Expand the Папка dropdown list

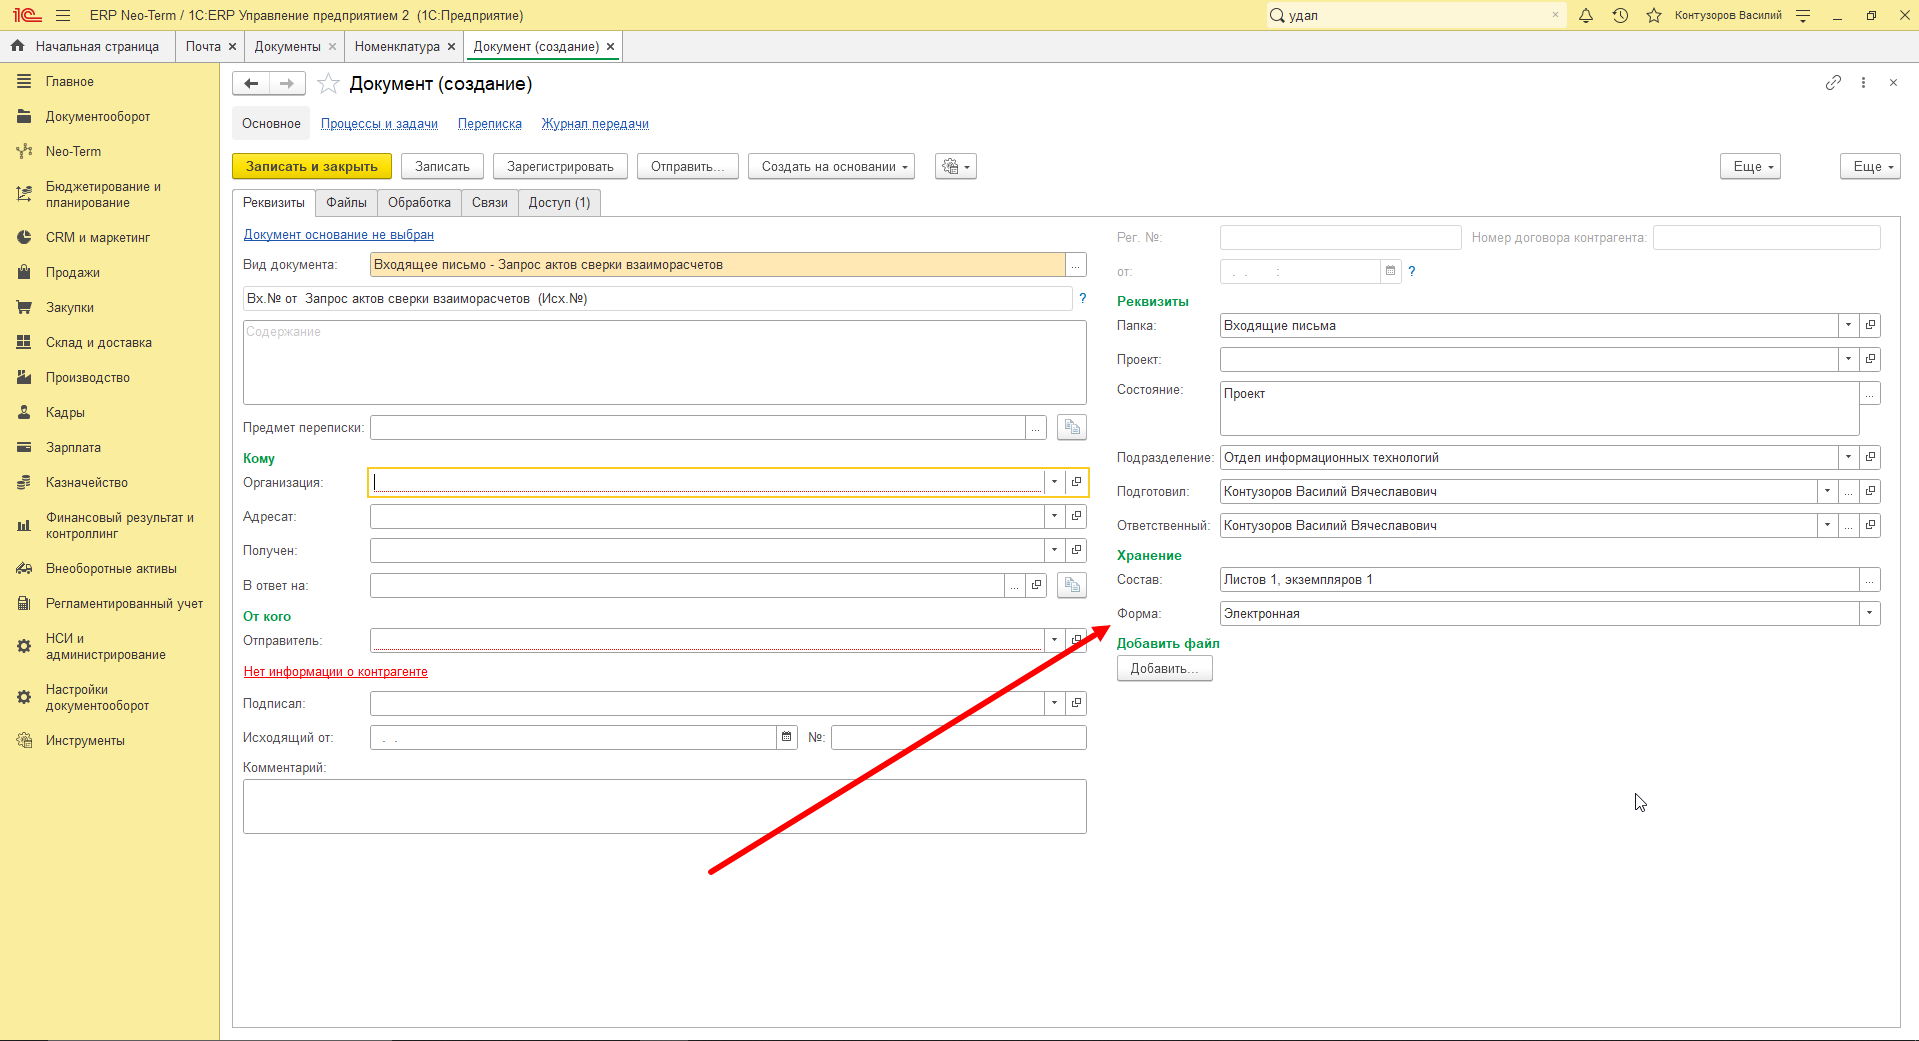coord(1848,325)
